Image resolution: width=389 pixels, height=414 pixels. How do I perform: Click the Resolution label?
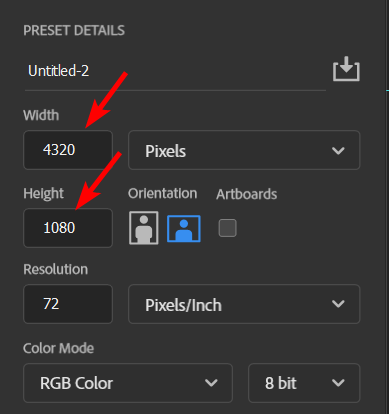[x=56, y=269]
